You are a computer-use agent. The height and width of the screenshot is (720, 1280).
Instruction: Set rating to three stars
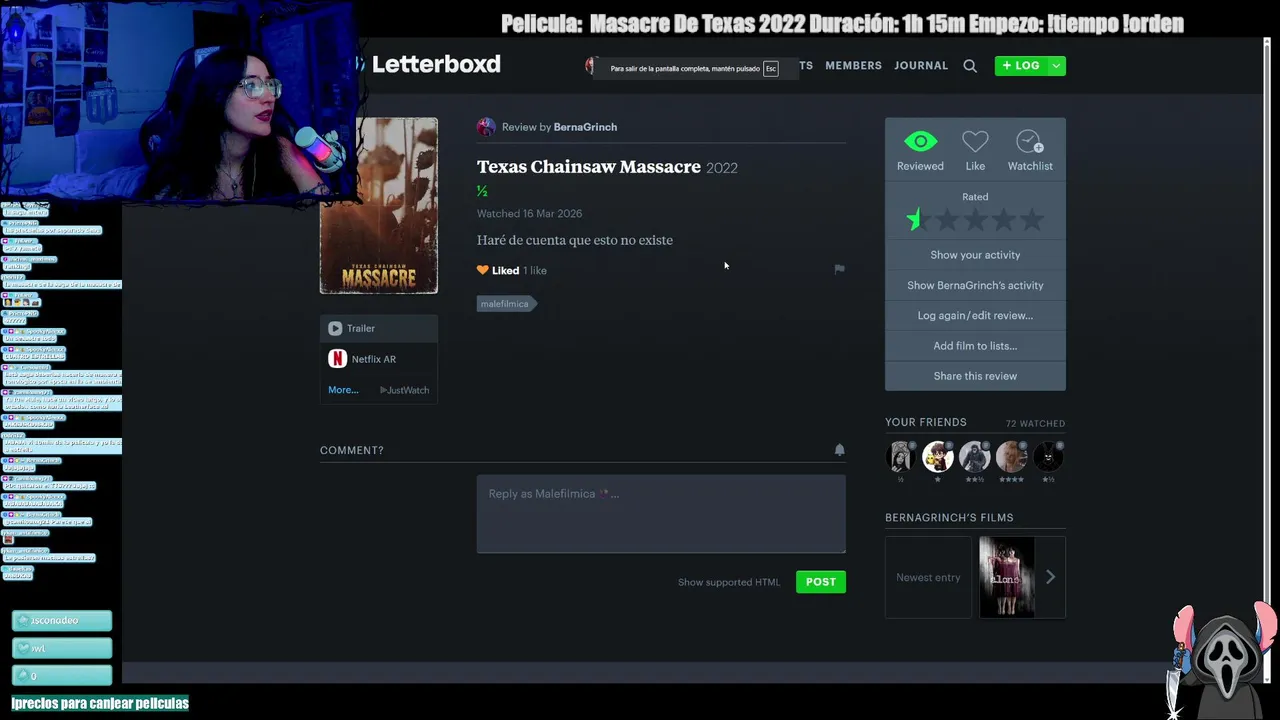tap(975, 220)
